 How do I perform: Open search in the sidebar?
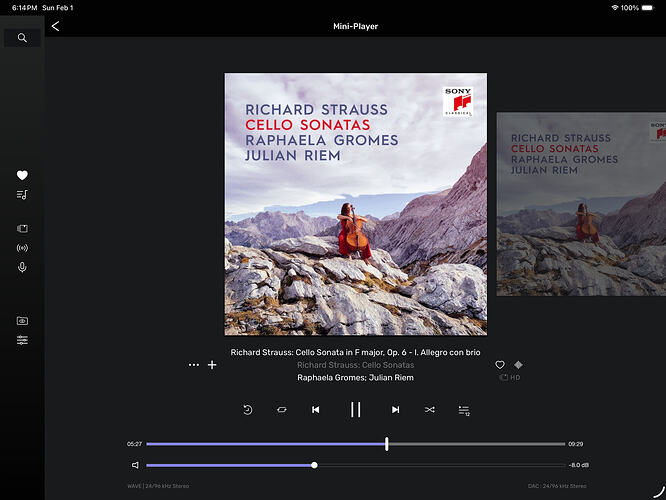tap(22, 38)
